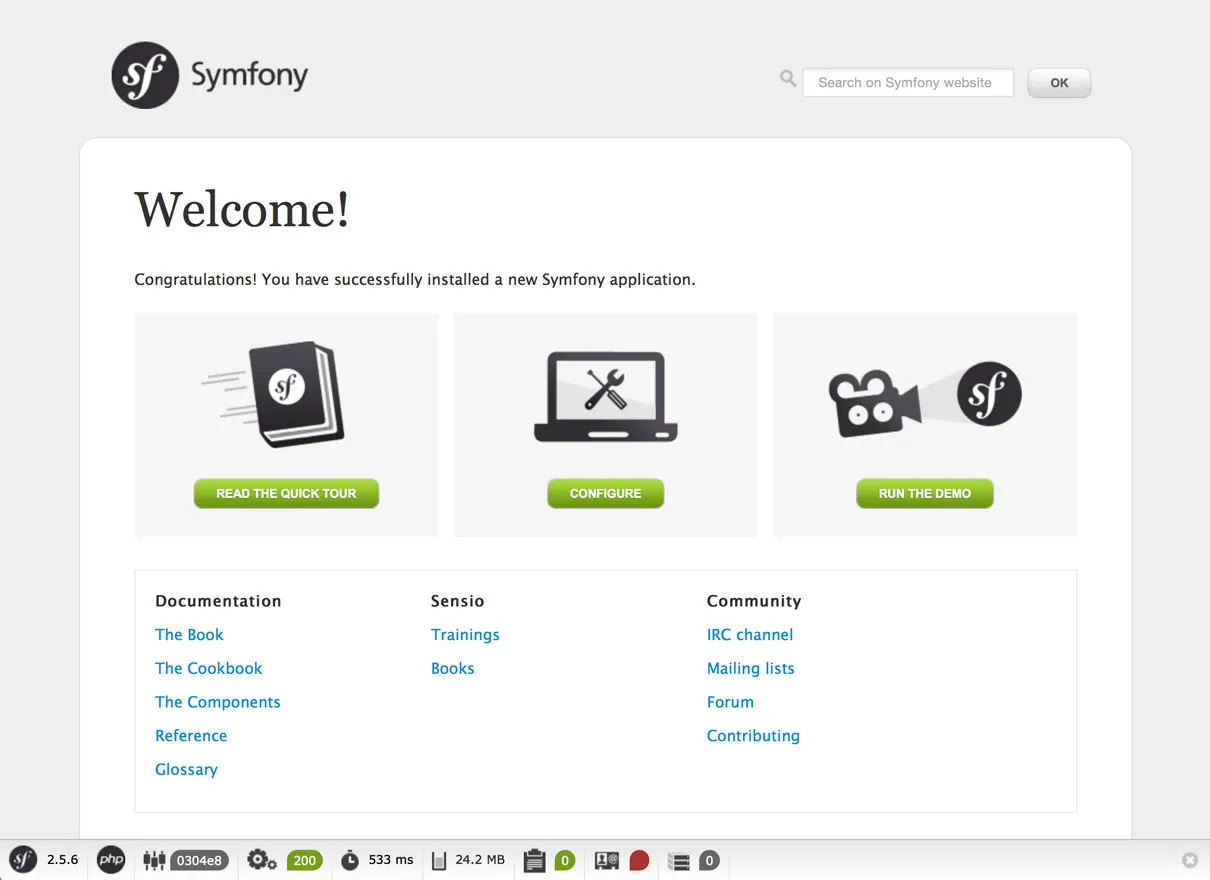1210x880 pixels.
Task: Click the green 200 status badge
Action: 305,861
